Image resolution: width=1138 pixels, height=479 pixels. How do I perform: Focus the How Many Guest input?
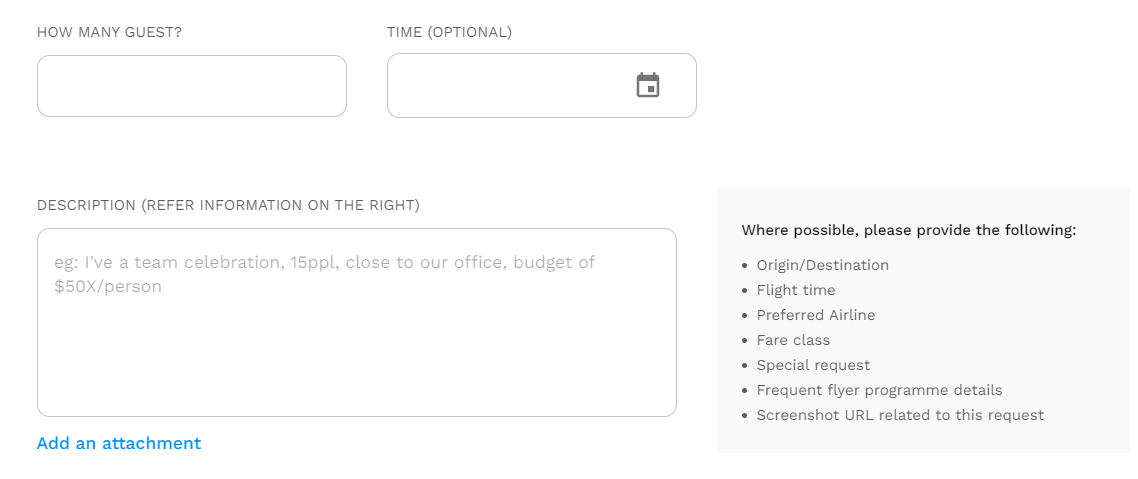192,86
